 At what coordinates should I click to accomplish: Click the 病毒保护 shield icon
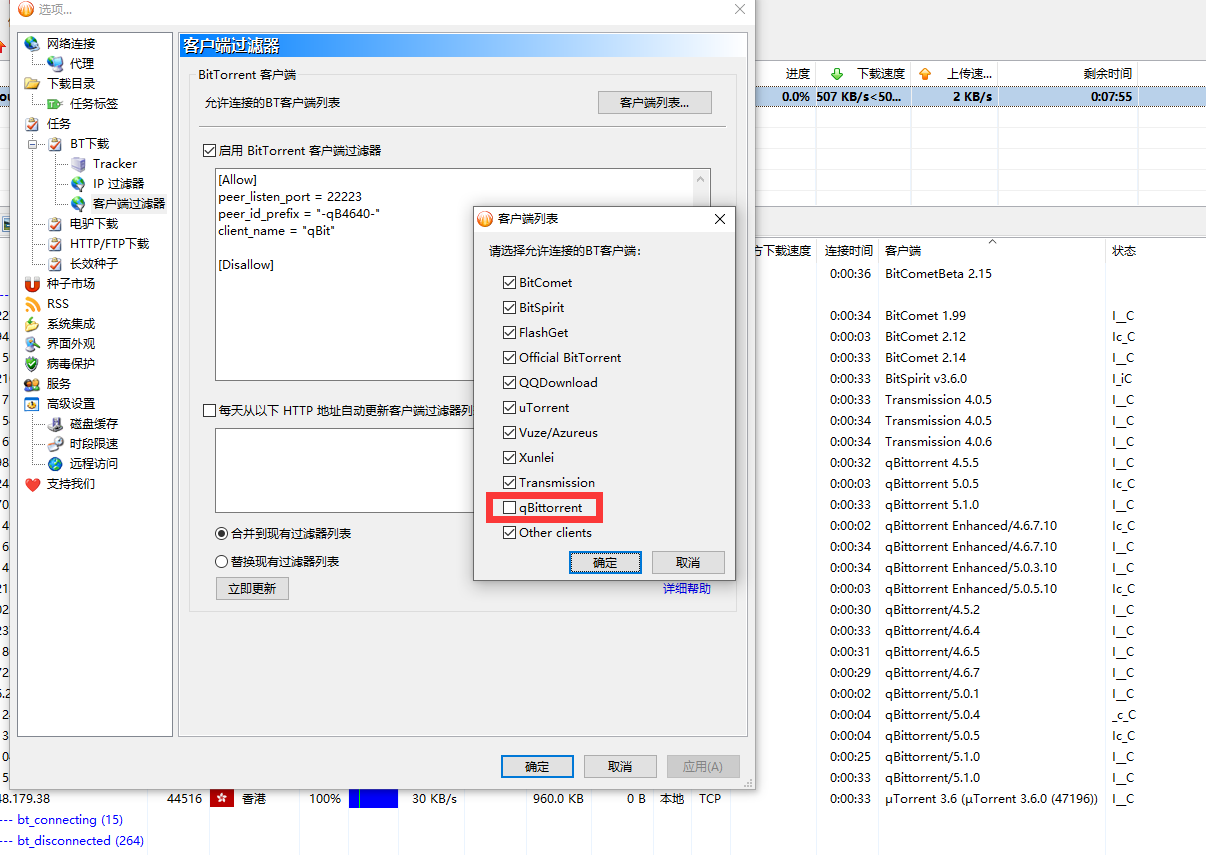coord(32,364)
